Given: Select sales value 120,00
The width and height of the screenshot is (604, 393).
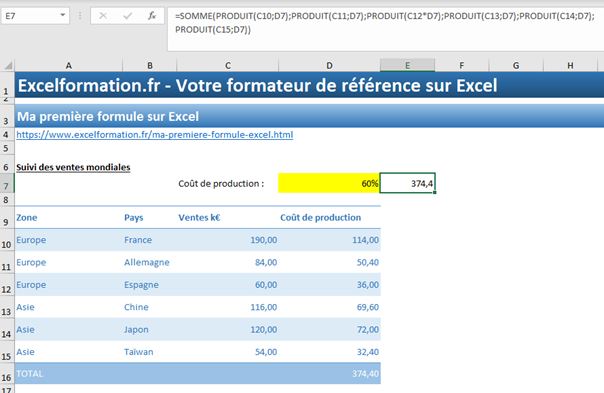Looking at the screenshot, I should point(228,329).
